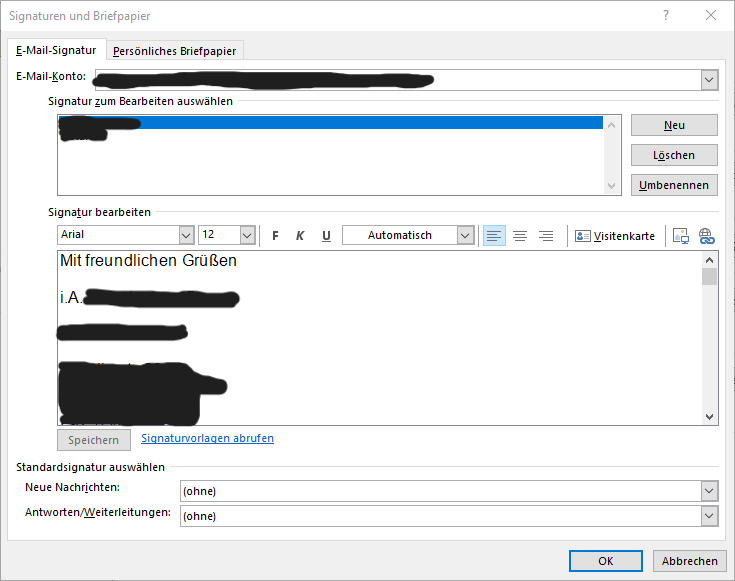Viewport: 735px width, 581px height.
Task: Switch to E-Mail-Signatur tab
Action: (56, 50)
